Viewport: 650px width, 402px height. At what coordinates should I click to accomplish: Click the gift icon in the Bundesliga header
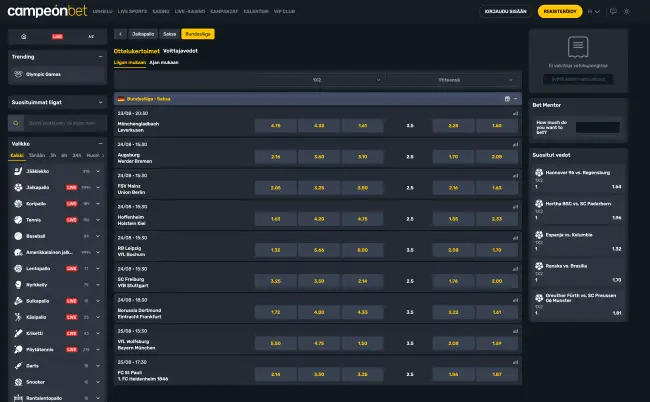507,99
